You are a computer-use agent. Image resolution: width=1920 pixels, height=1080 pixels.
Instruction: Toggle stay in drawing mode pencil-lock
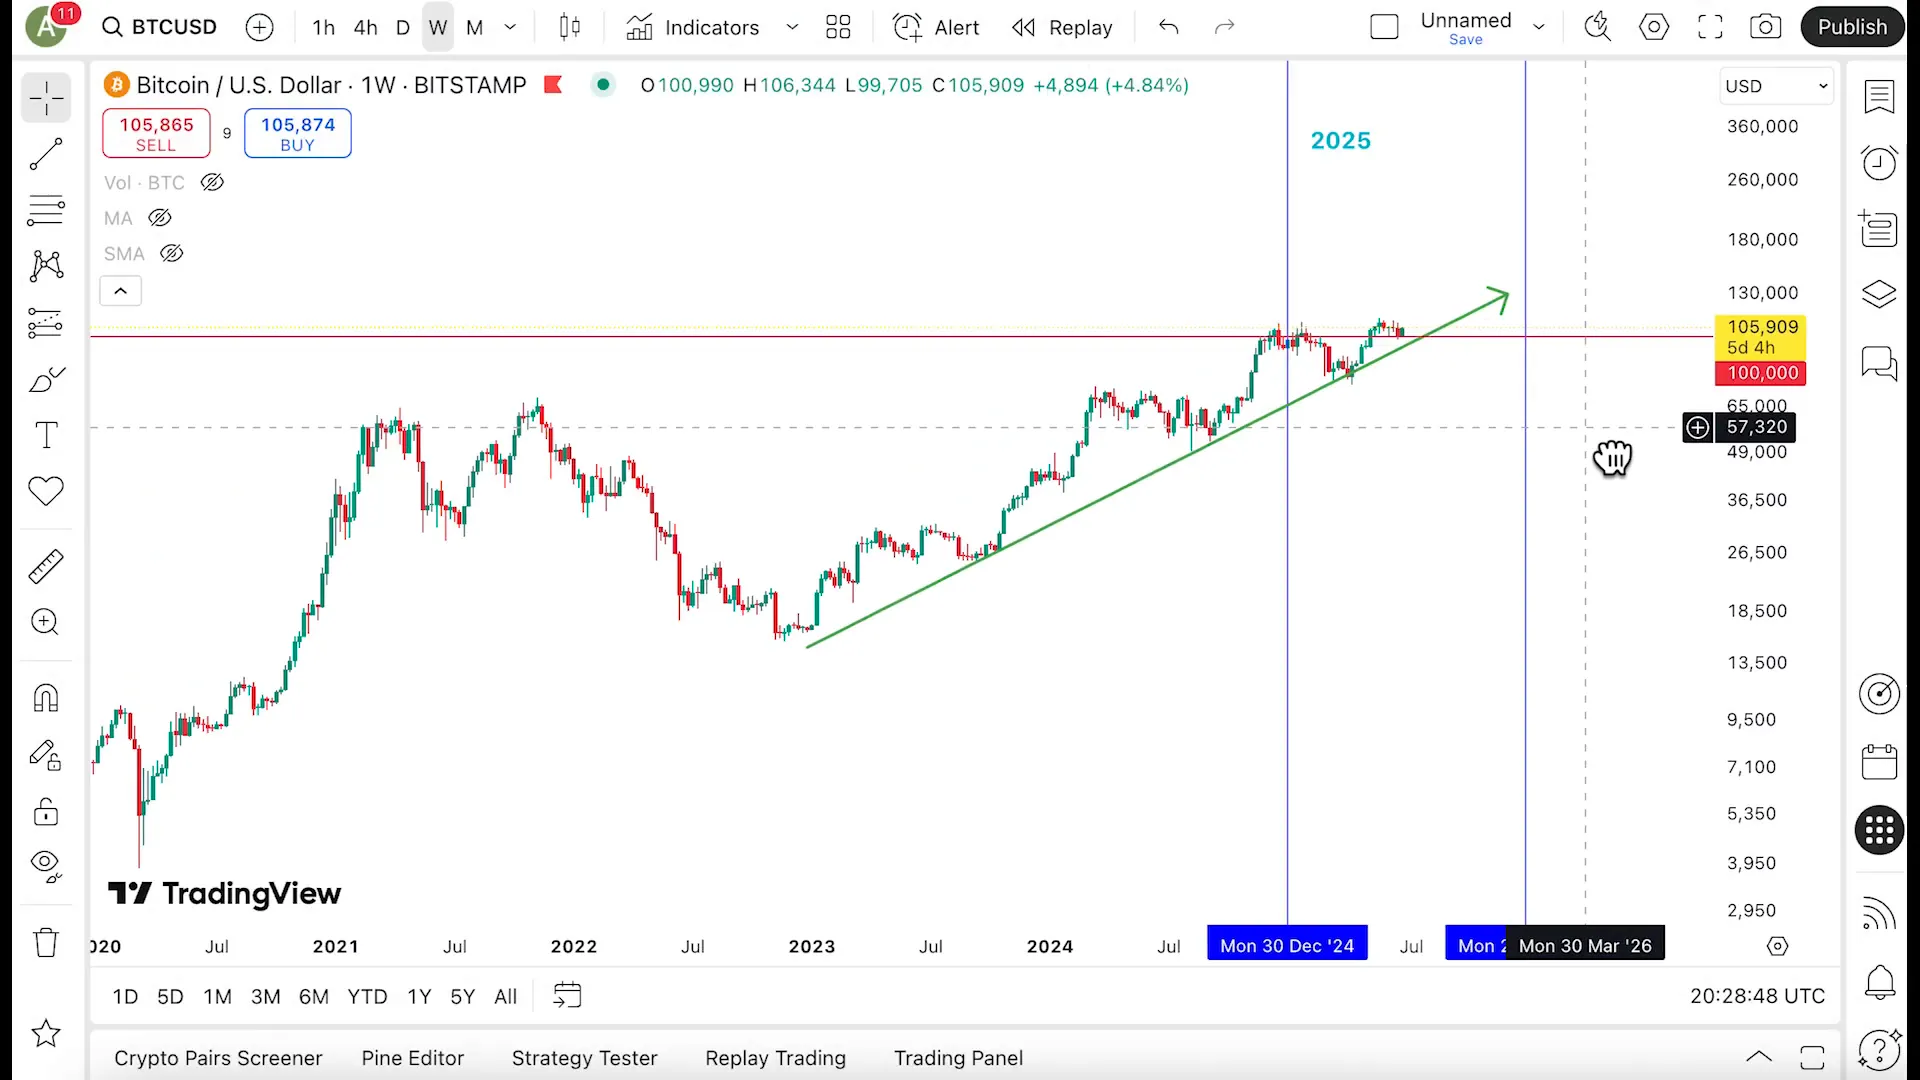click(x=46, y=755)
